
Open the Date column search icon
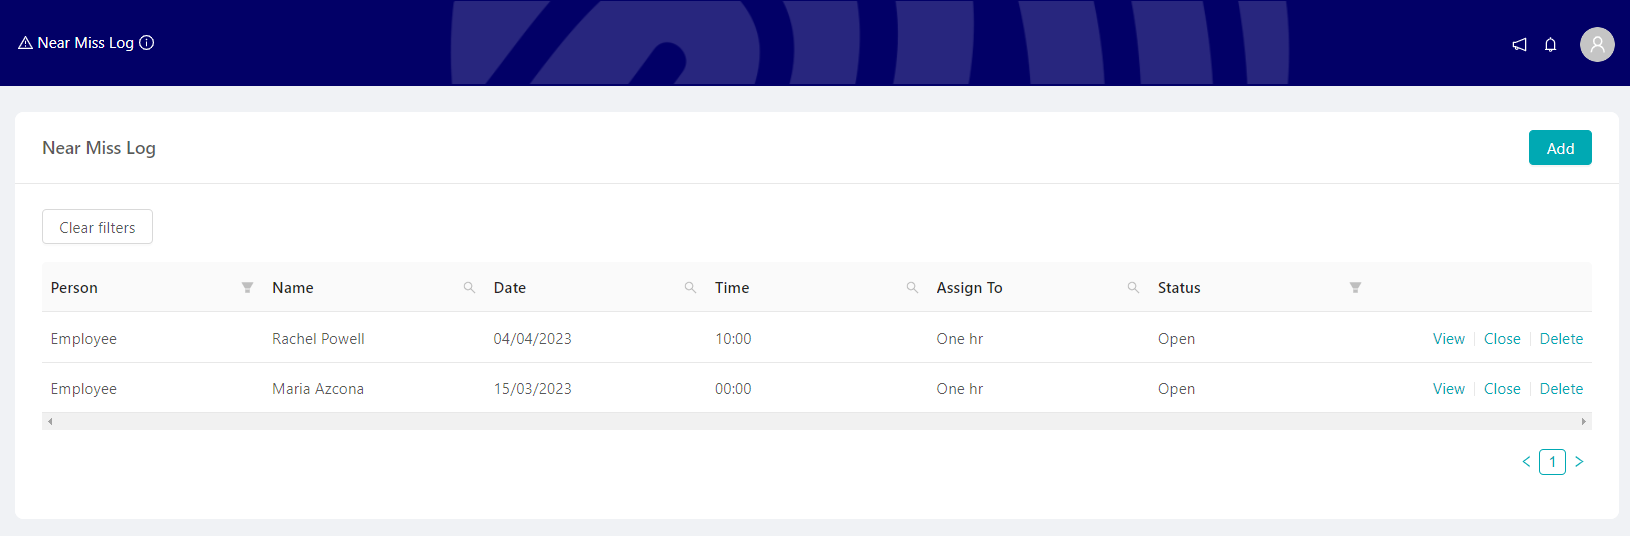[x=690, y=288]
